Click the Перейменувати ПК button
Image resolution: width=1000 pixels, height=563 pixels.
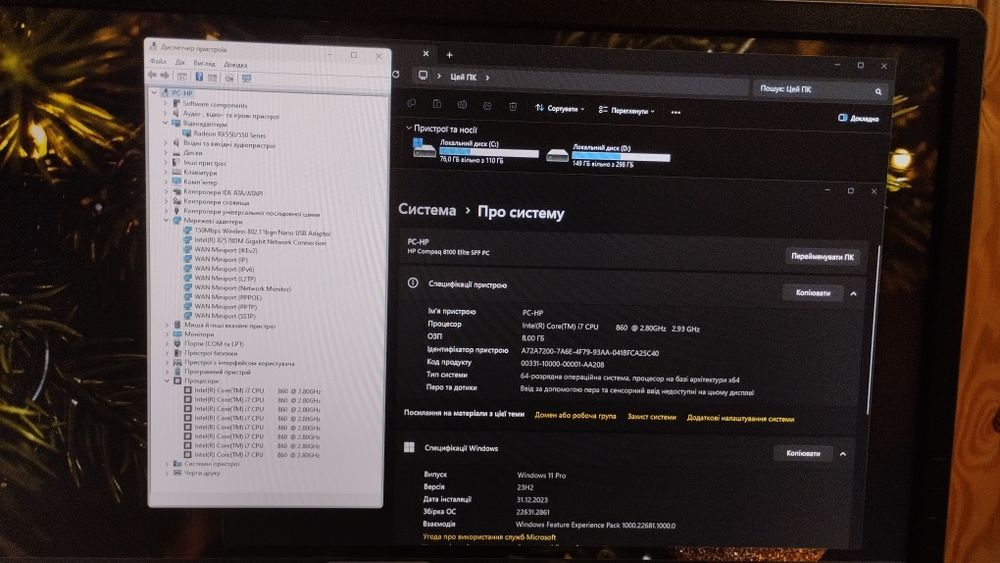click(822, 256)
